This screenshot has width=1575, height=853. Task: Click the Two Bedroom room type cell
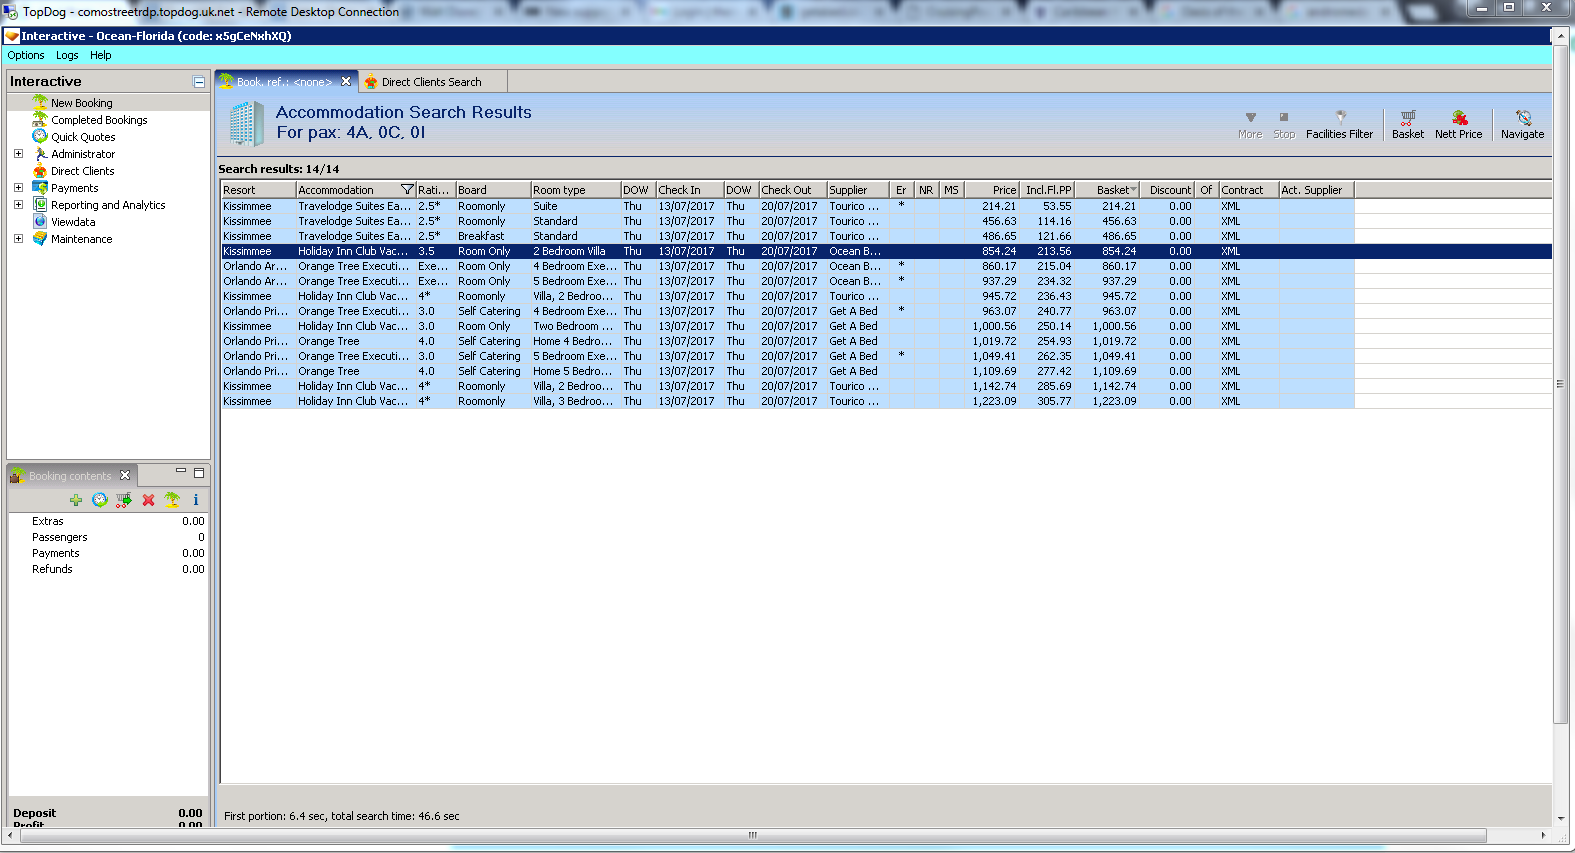click(x=573, y=327)
